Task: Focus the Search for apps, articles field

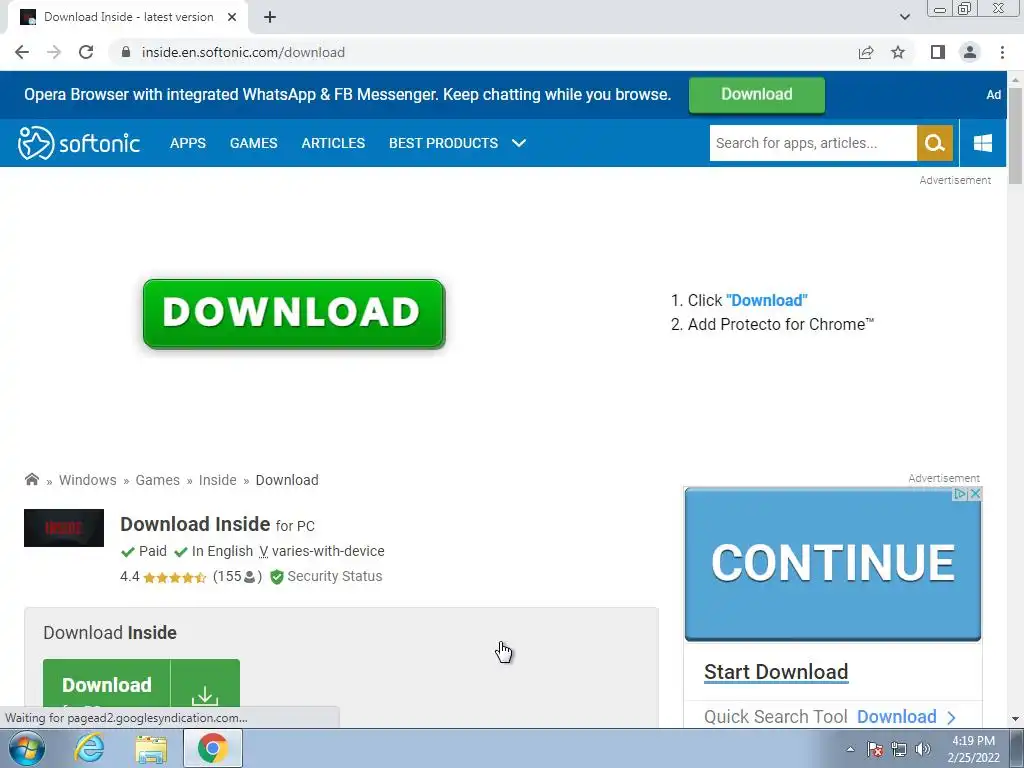Action: [813, 143]
